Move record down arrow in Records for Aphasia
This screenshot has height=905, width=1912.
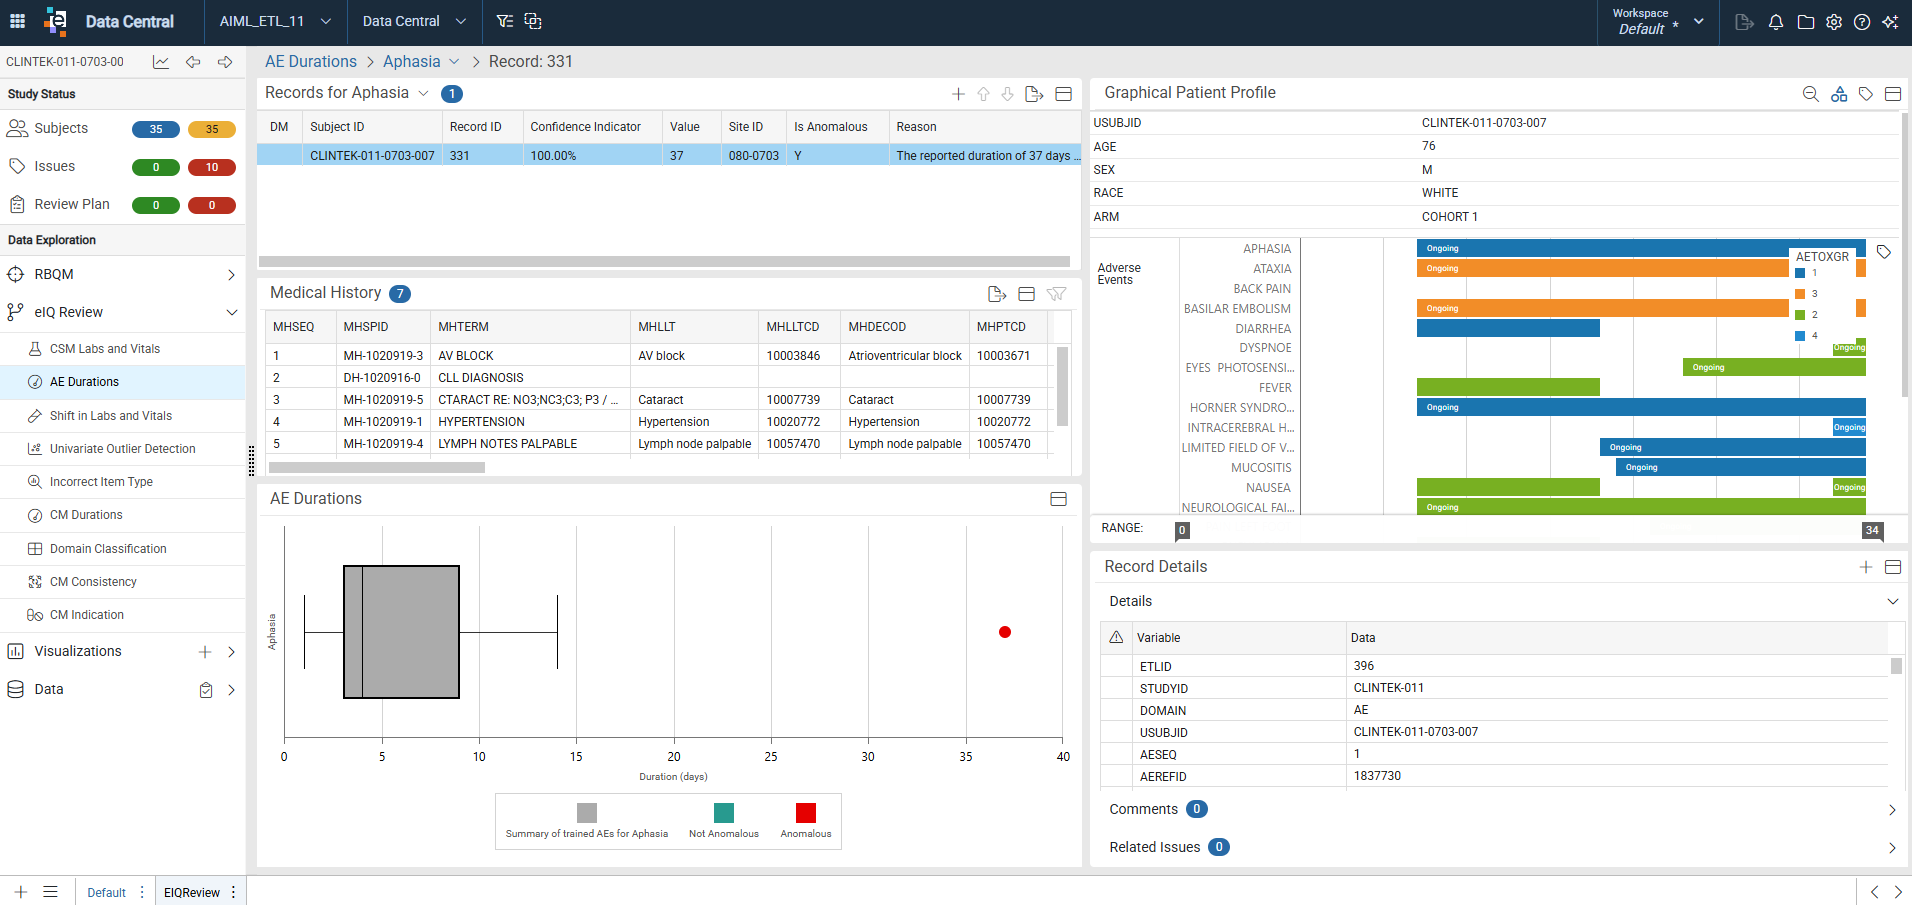[x=1007, y=94]
